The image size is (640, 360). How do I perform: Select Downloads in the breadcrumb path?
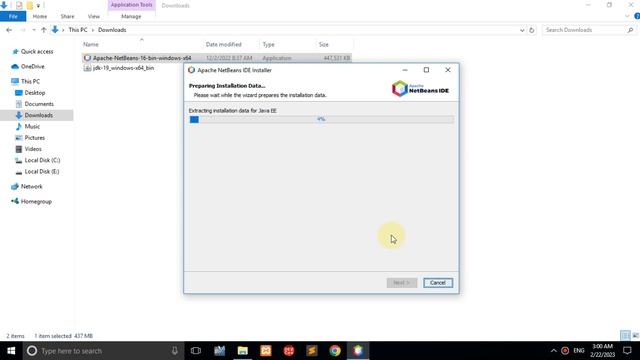coord(112,30)
